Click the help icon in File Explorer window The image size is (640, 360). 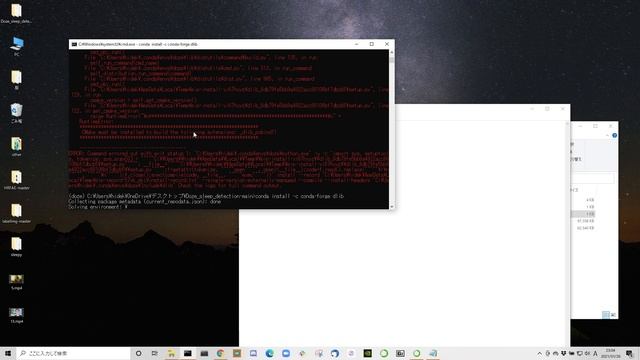tap(614, 135)
